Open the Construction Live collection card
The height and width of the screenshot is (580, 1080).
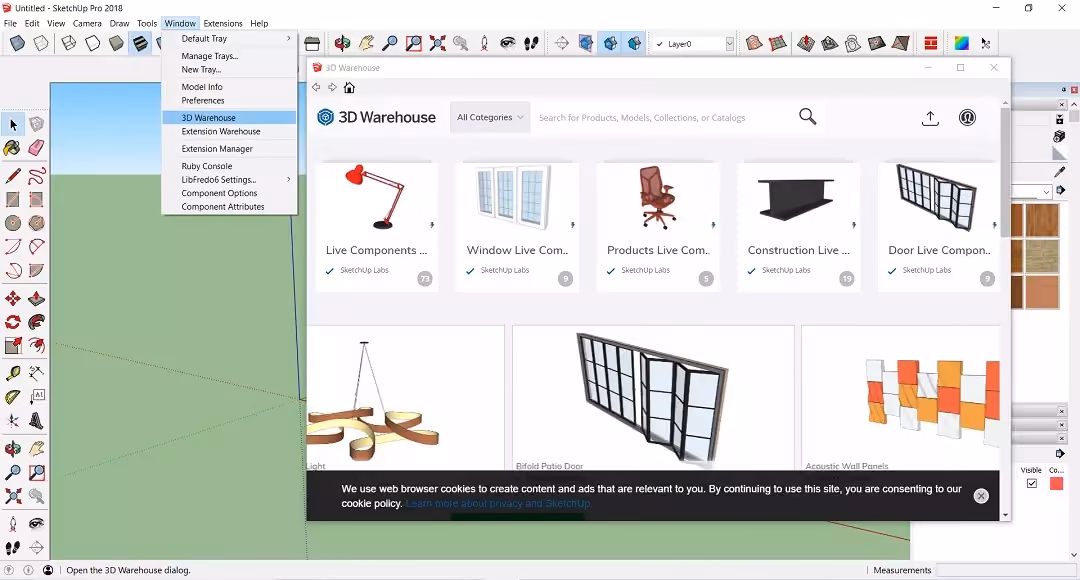(798, 227)
